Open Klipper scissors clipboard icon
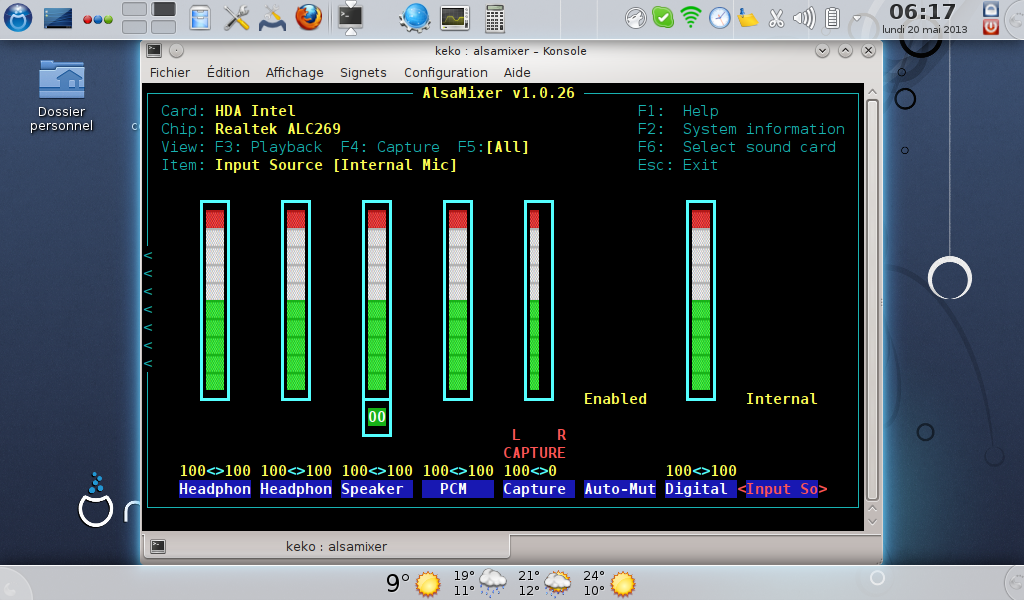Screen dimensions: 1024x600 pos(776,18)
